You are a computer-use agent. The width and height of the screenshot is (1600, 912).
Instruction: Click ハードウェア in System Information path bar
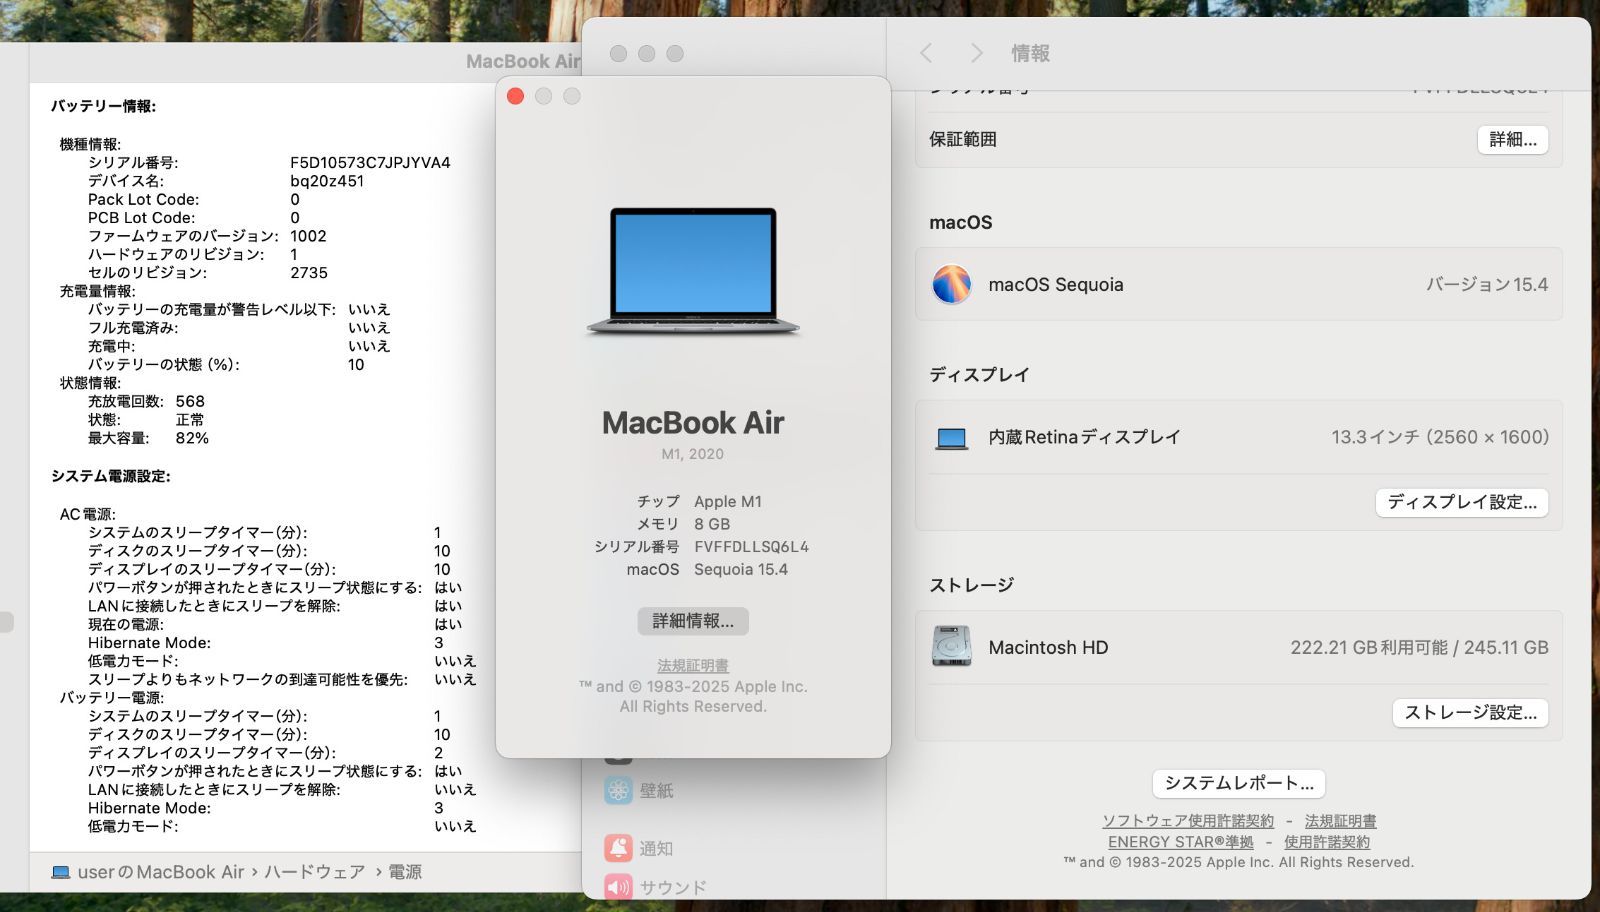tap(314, 872)
